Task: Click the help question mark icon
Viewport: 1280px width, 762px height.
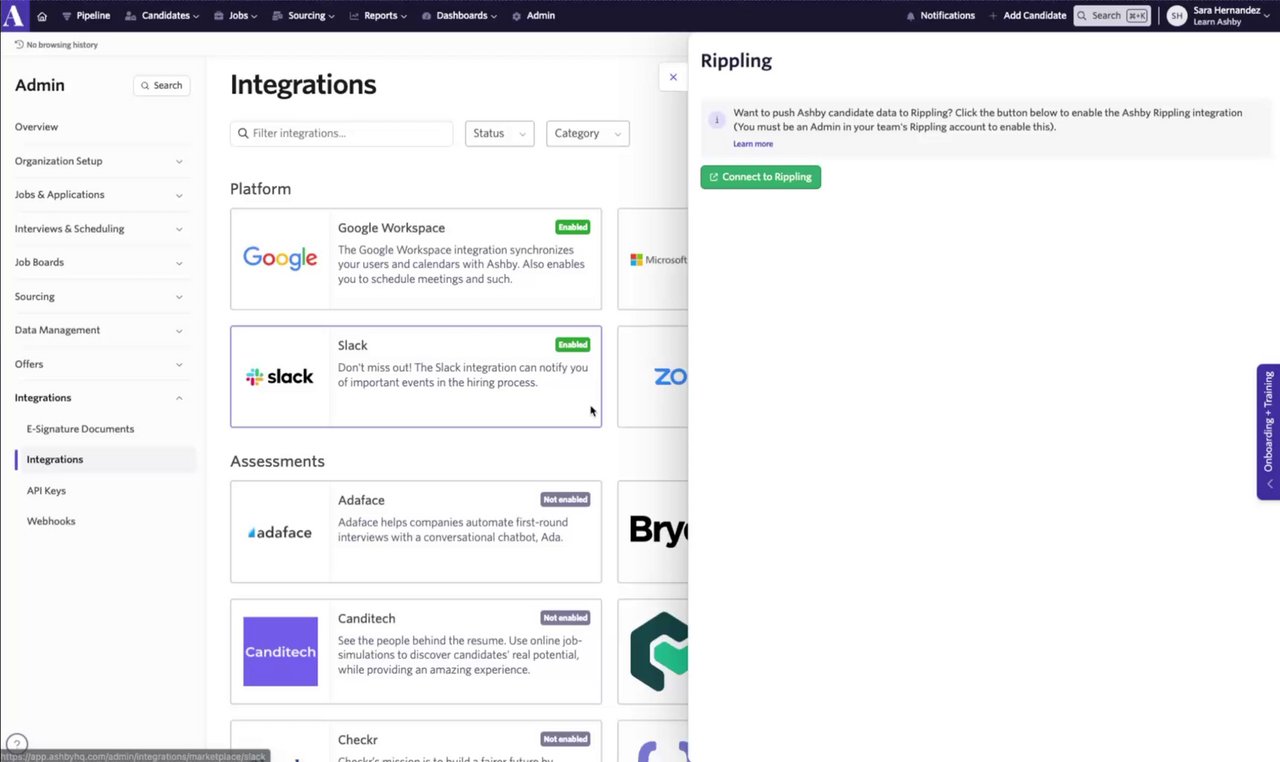Action: (16, 744)
